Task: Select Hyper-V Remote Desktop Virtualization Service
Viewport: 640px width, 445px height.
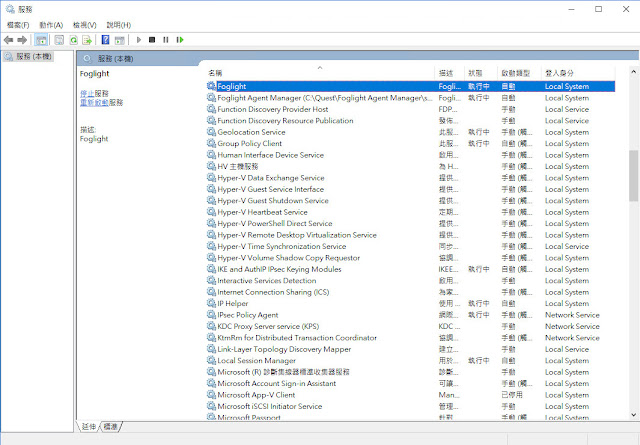Action: click(410, 235)
